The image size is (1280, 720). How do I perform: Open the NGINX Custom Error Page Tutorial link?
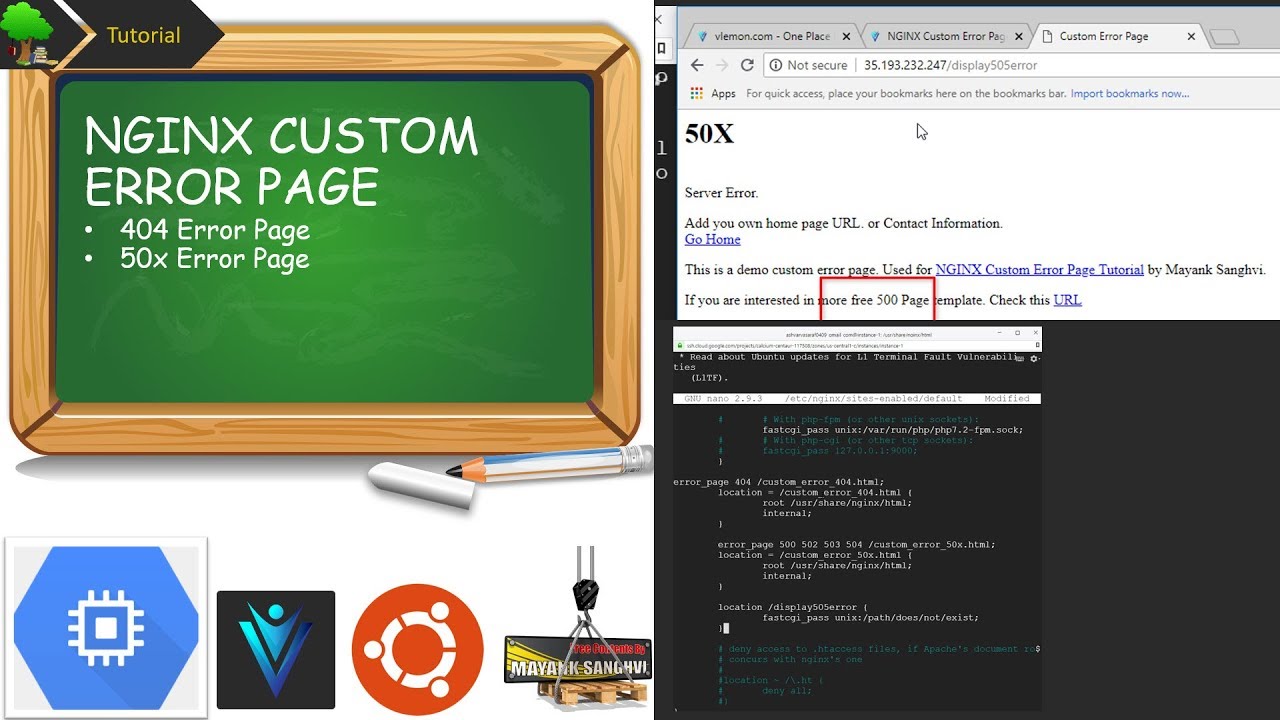coord(1039,270)
